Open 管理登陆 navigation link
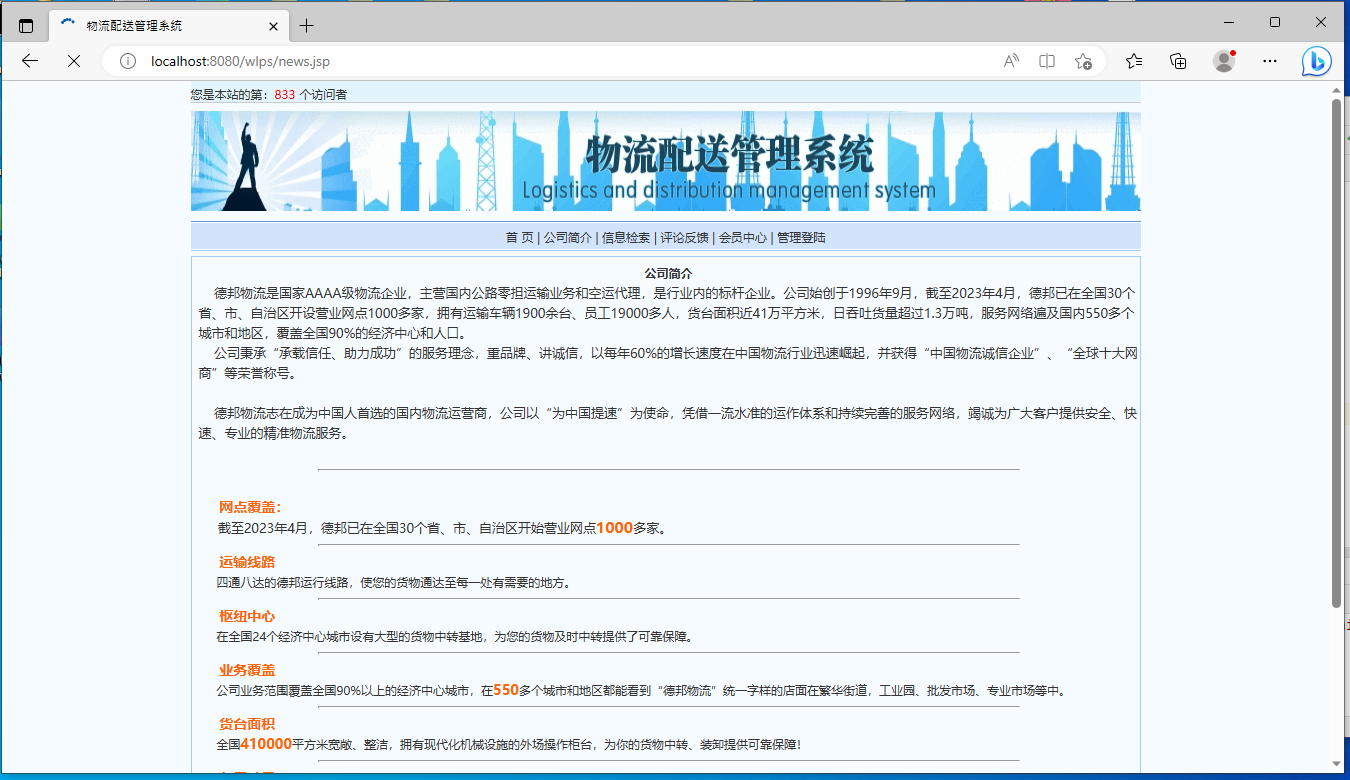 click(x=802, y=238)
